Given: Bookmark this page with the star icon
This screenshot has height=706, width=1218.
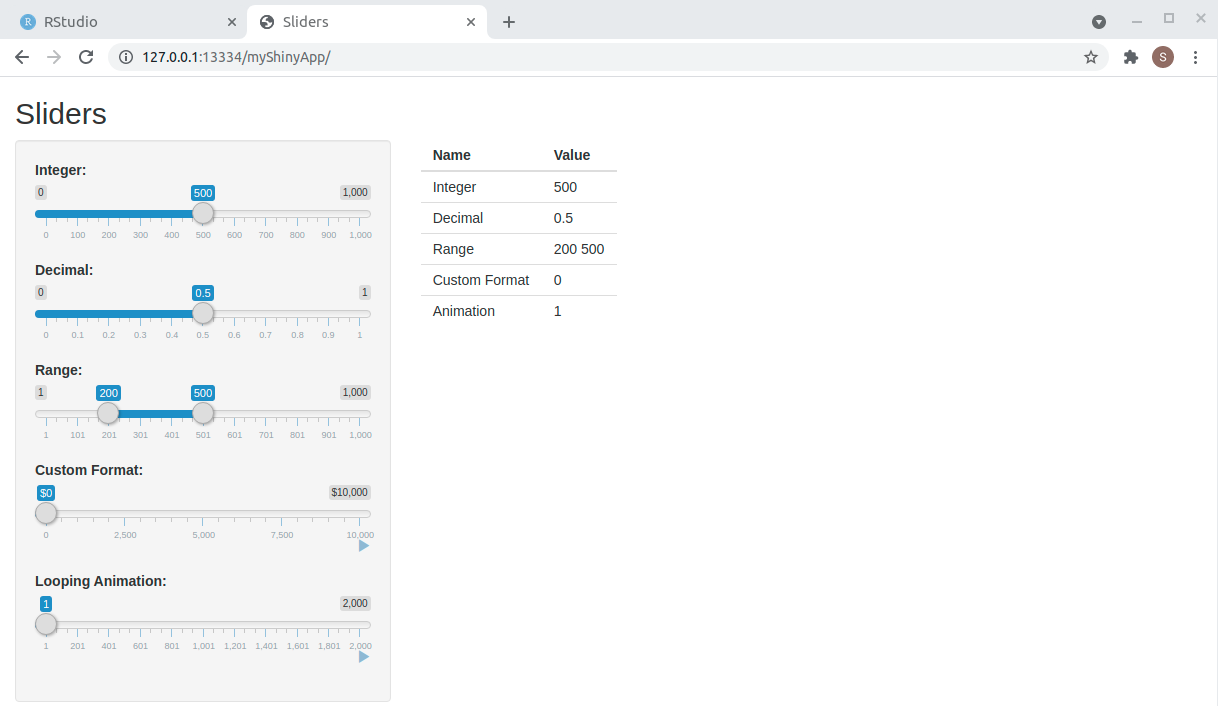Looking at the screenshot, I should click(1091, 57).
